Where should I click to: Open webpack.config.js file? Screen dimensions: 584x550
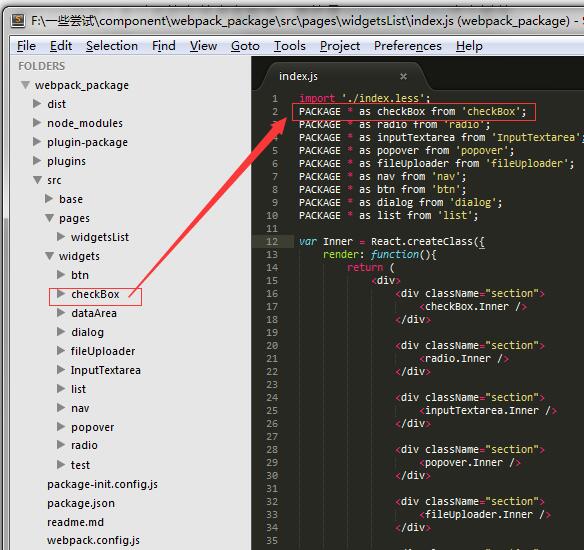pyautogui.click(x=93, y=540)
